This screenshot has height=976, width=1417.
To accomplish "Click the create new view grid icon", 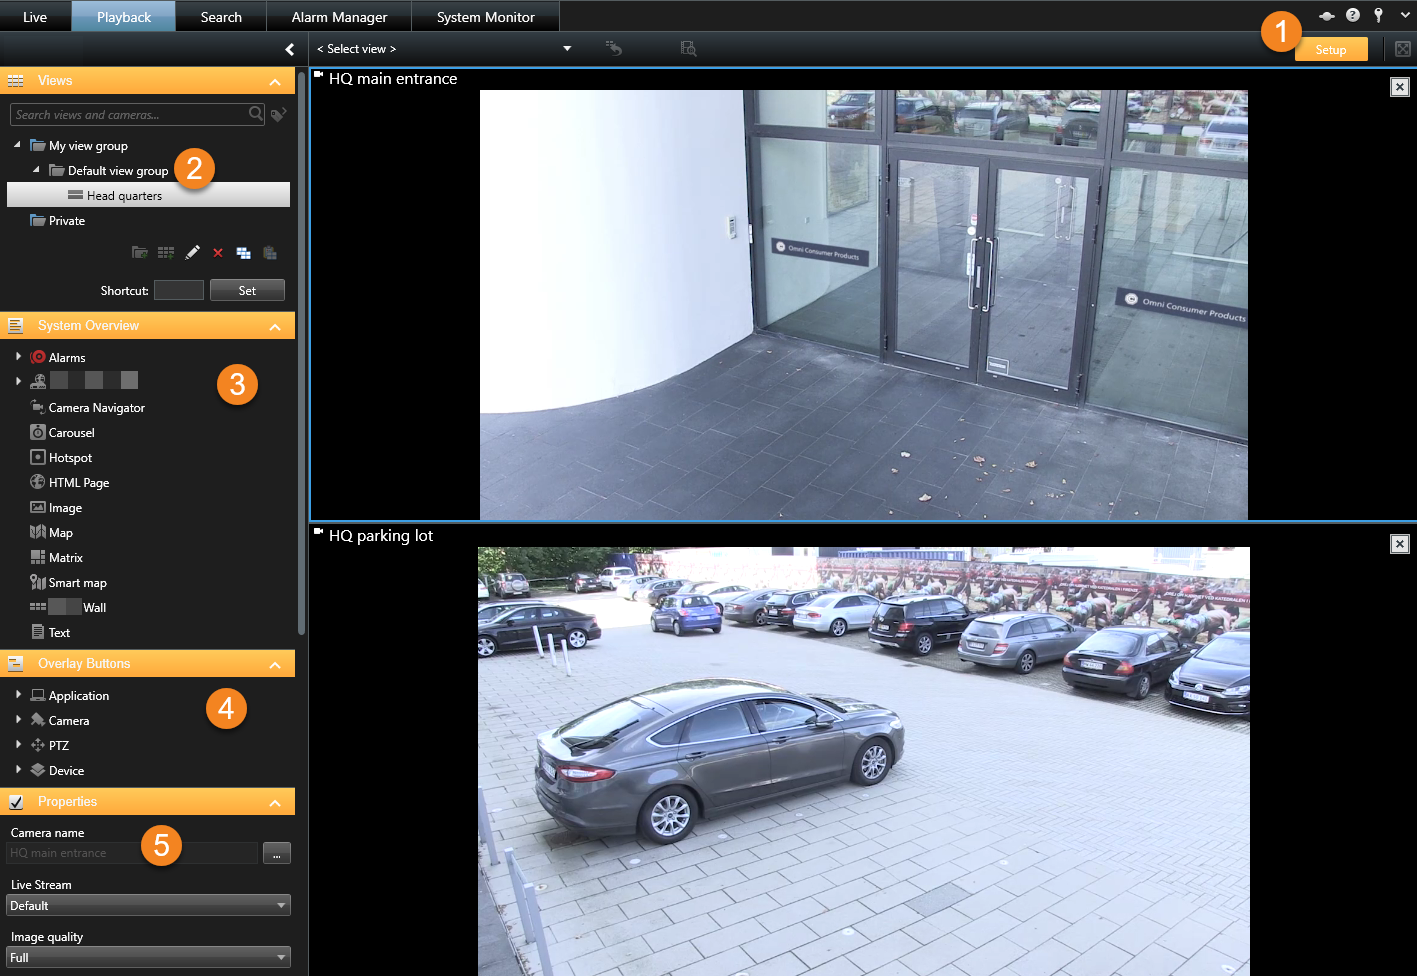I will coord(166,253).
